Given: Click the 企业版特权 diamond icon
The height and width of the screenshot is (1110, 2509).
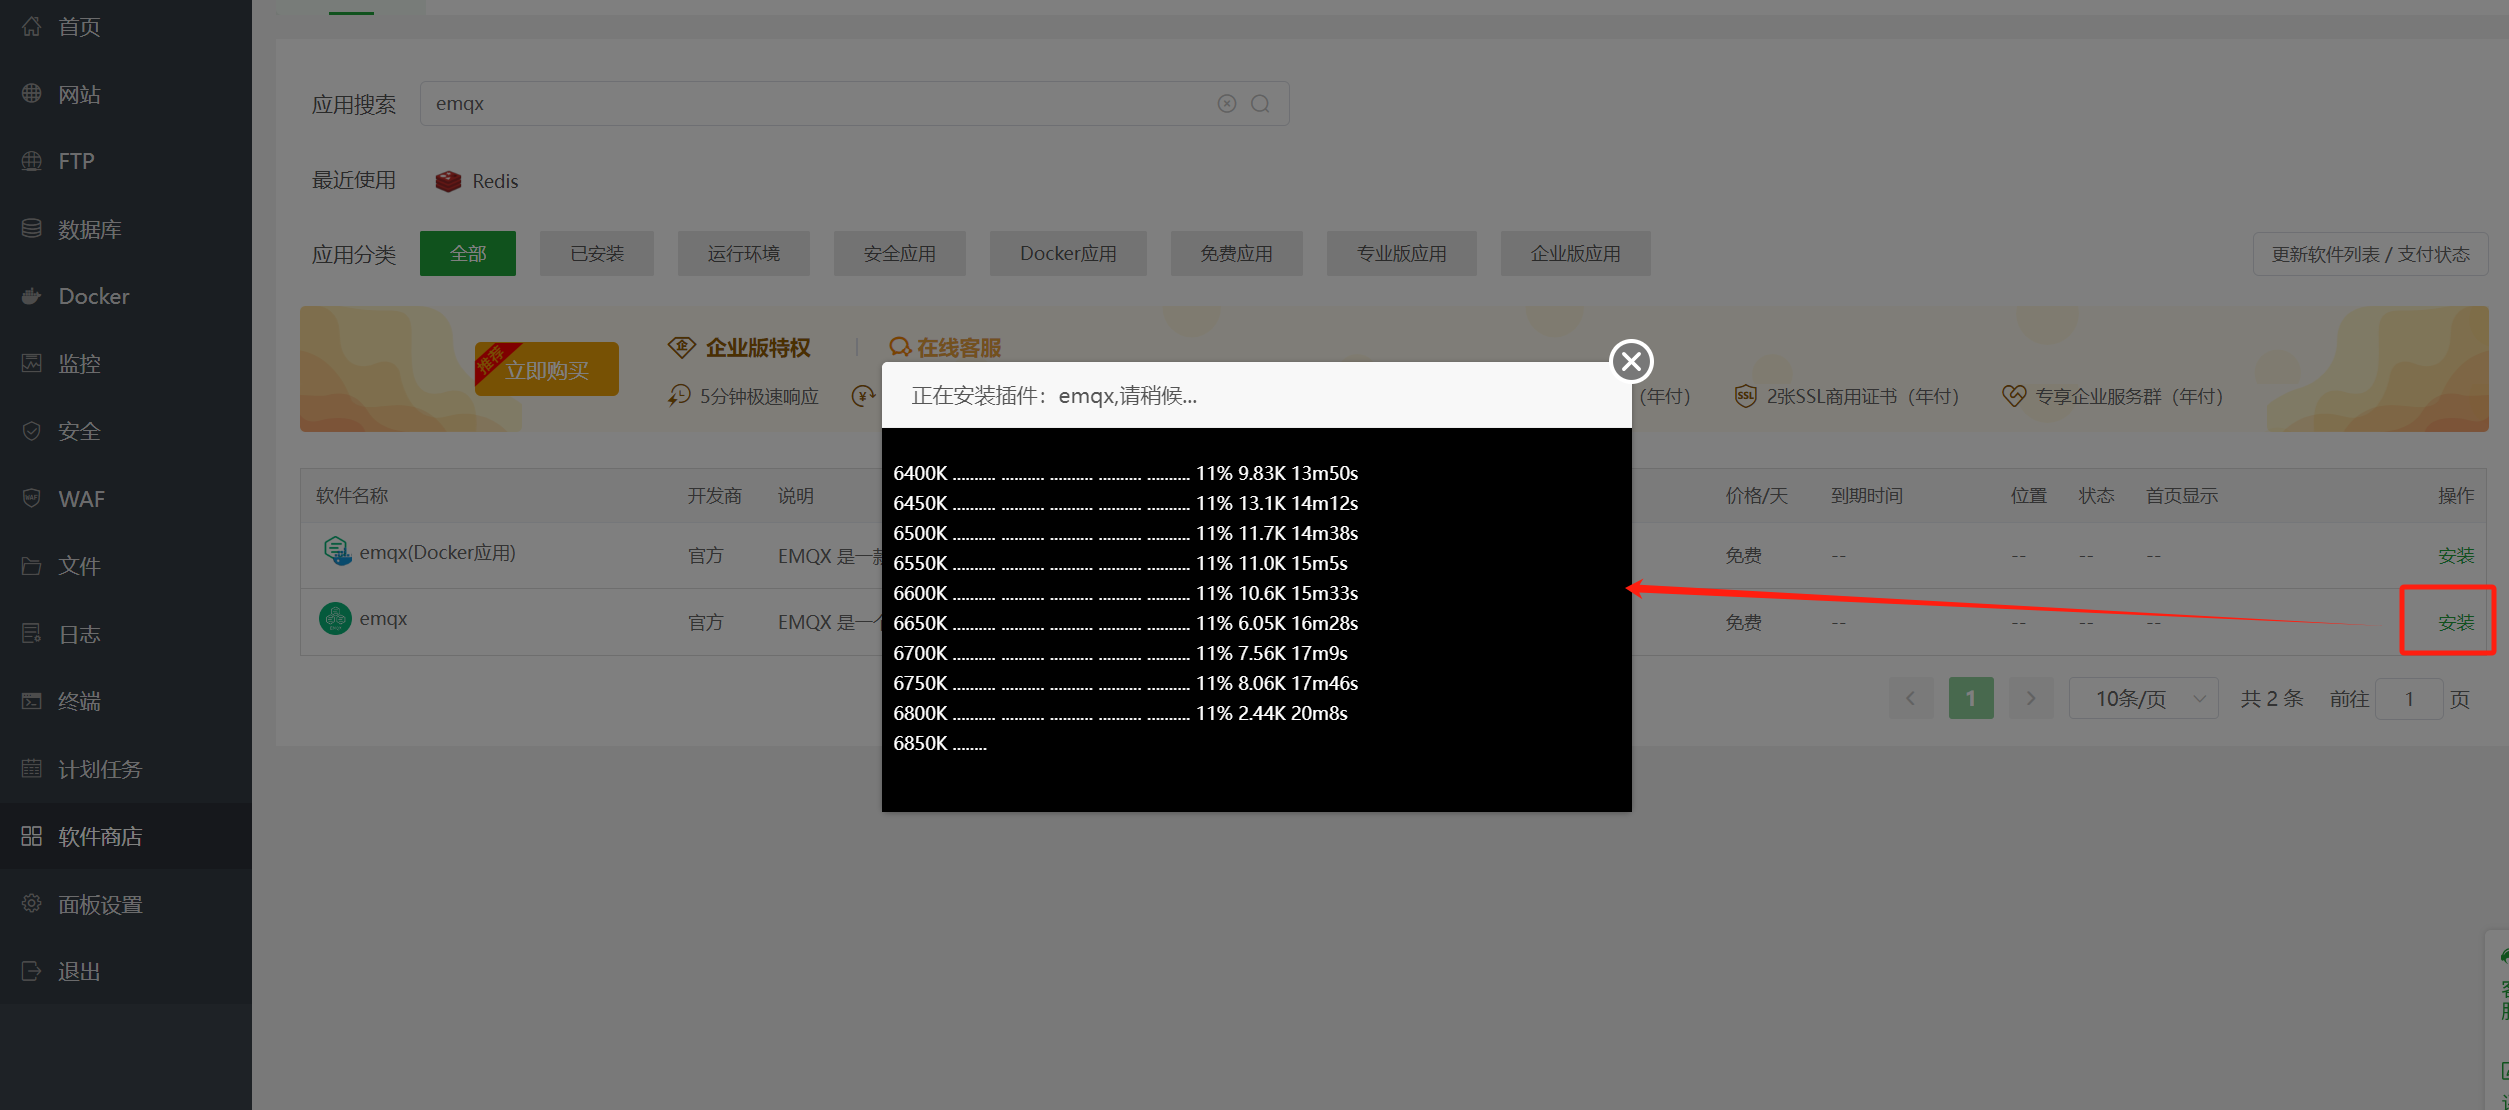Looking at the screenshot, I should coord(682,347).
